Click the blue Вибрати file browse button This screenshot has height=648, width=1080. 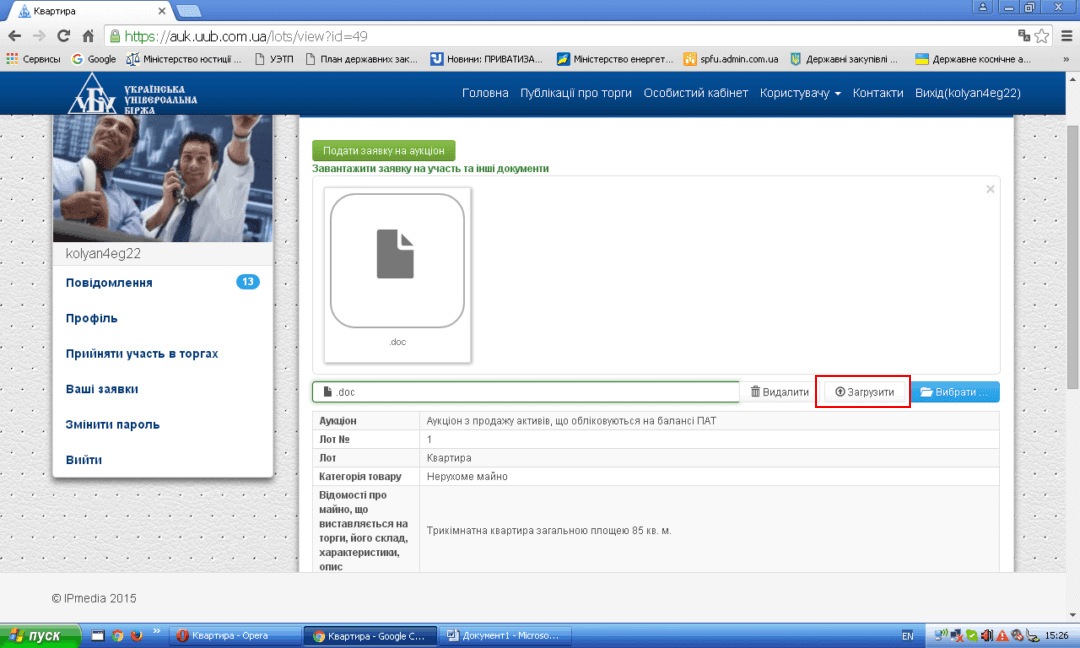[954, 392]
